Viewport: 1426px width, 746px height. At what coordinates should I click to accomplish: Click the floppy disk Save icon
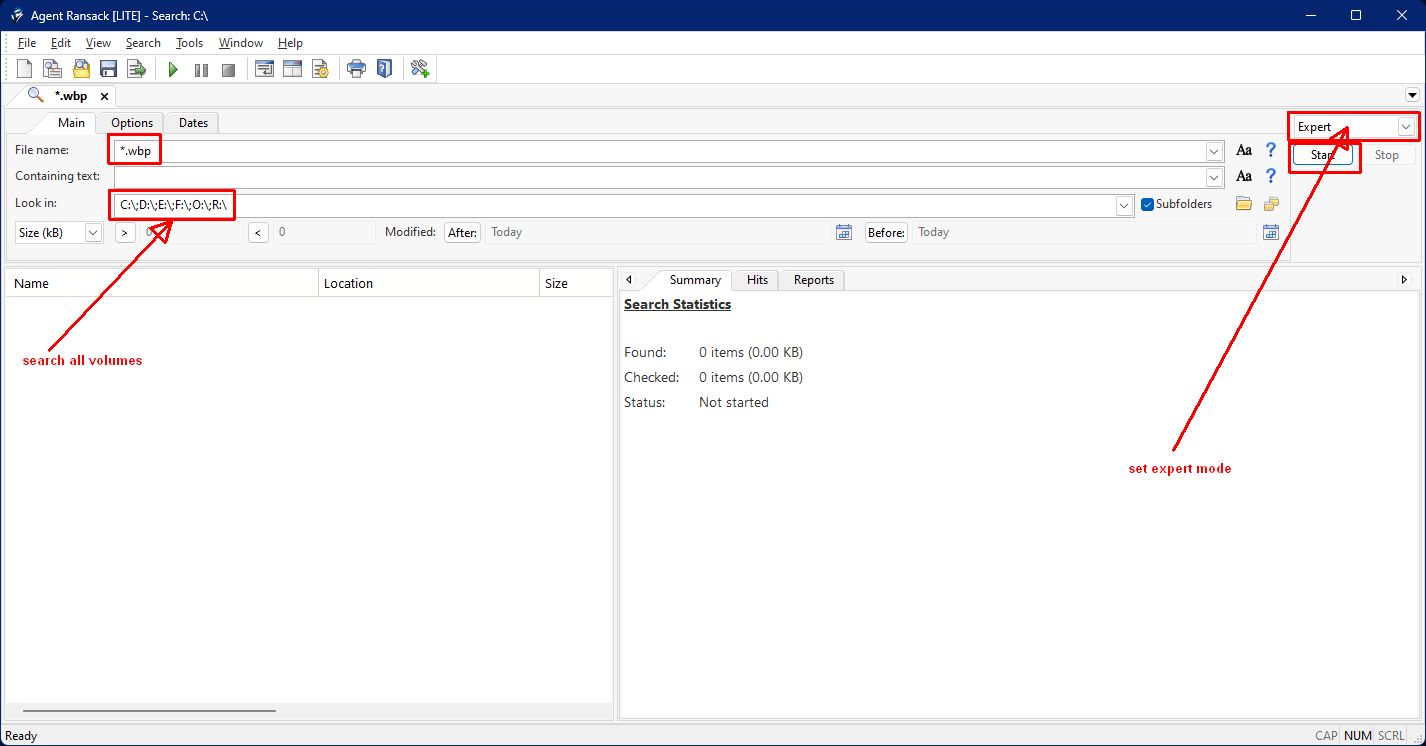[108, 69]
